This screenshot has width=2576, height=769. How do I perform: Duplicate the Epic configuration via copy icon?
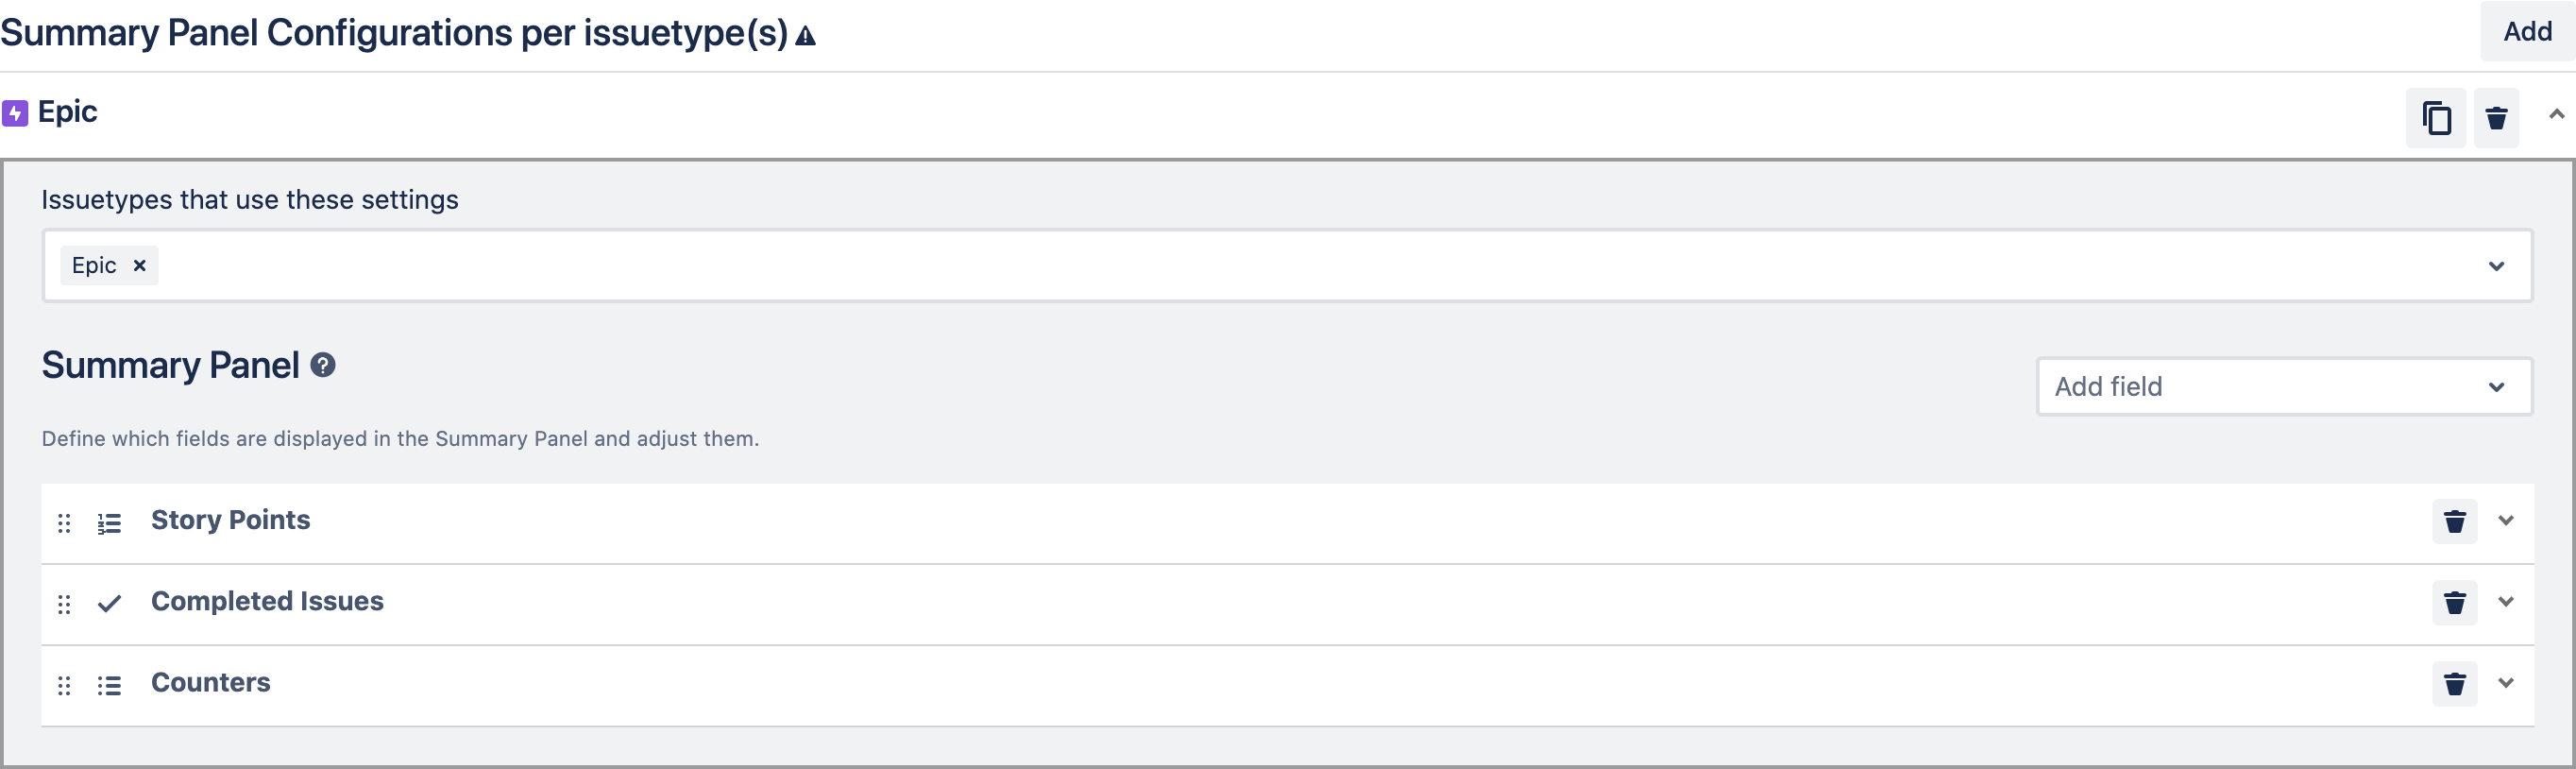[2436, 117]
